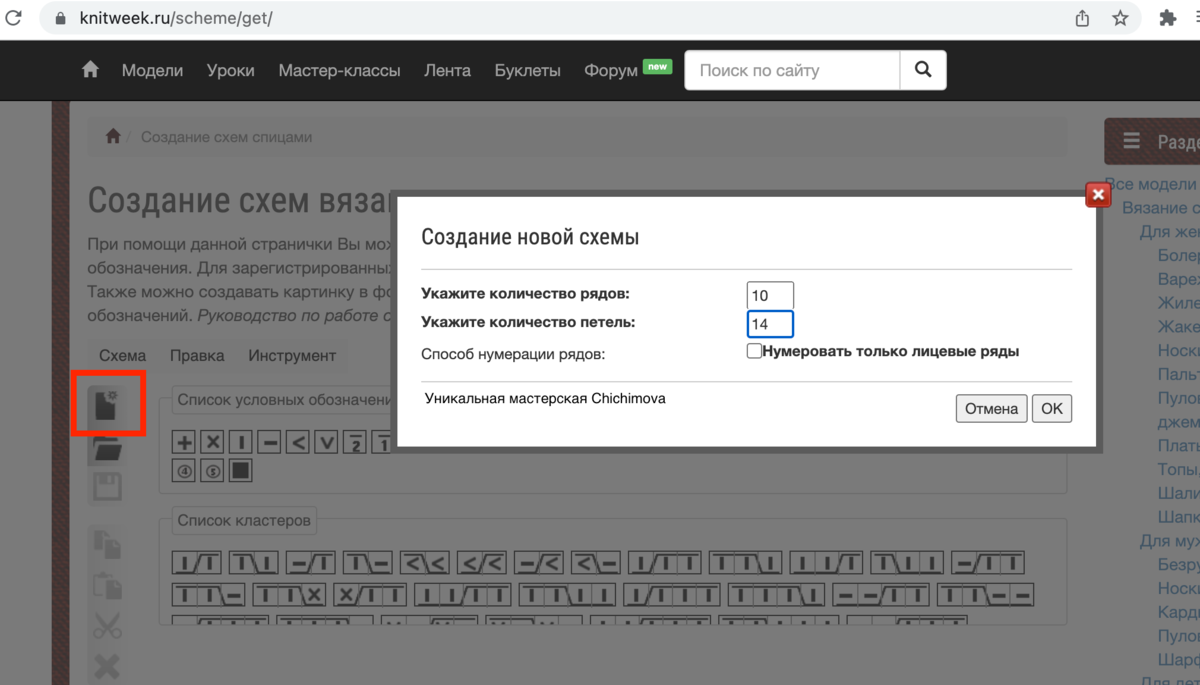Open the folder icon to load a scheme

107,449
